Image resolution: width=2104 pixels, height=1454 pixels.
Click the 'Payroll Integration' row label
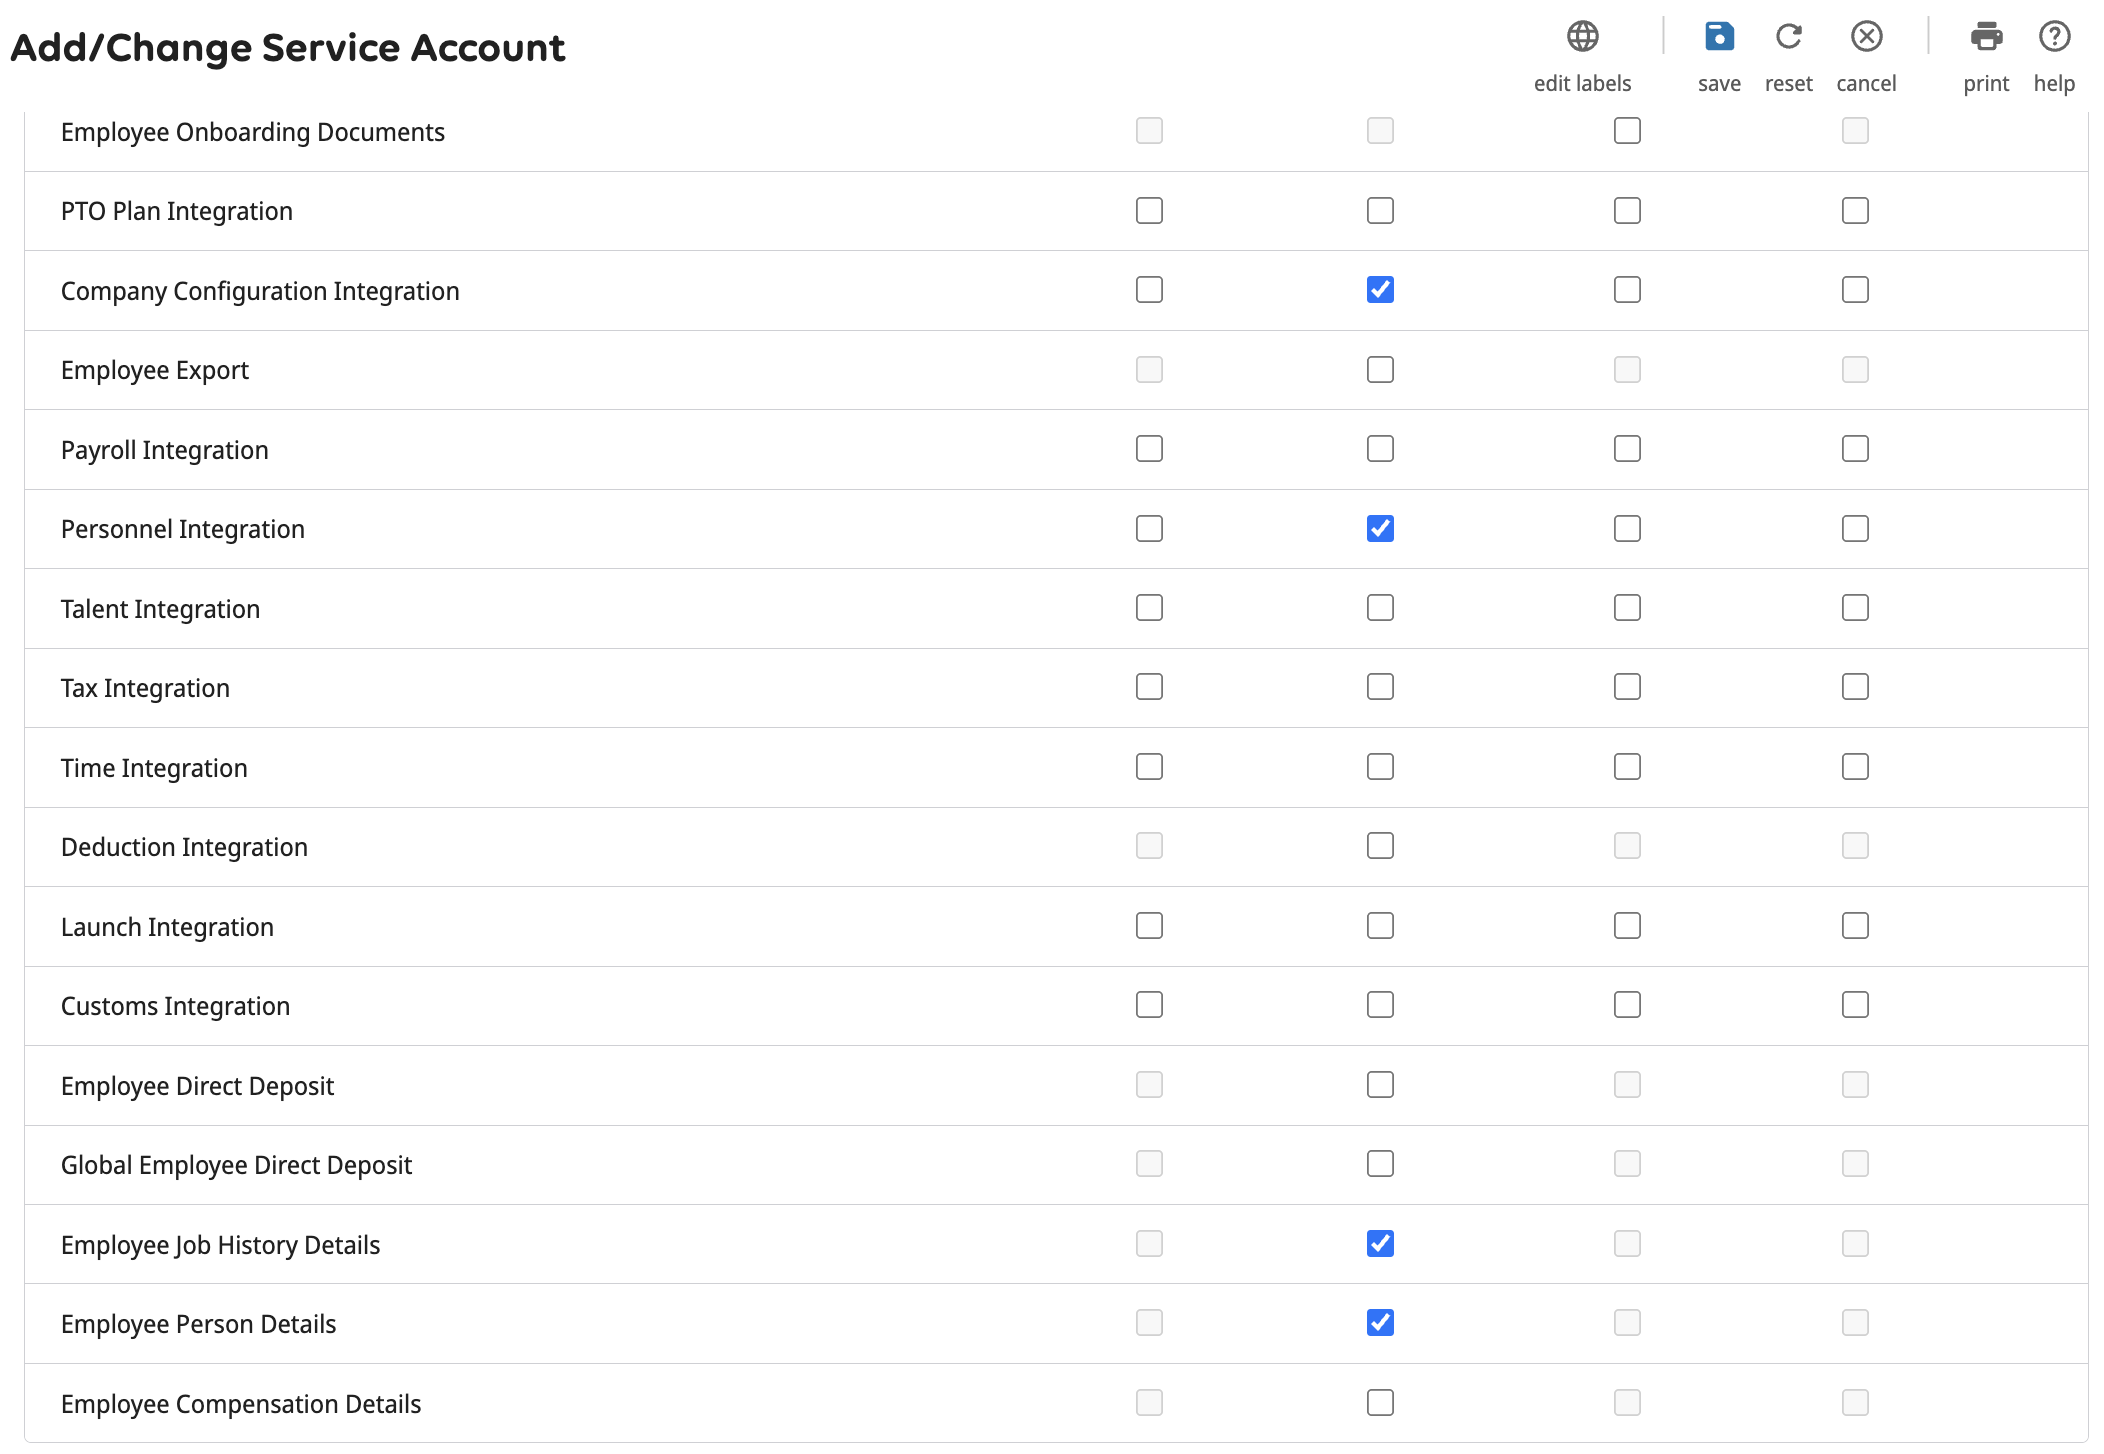165,450
